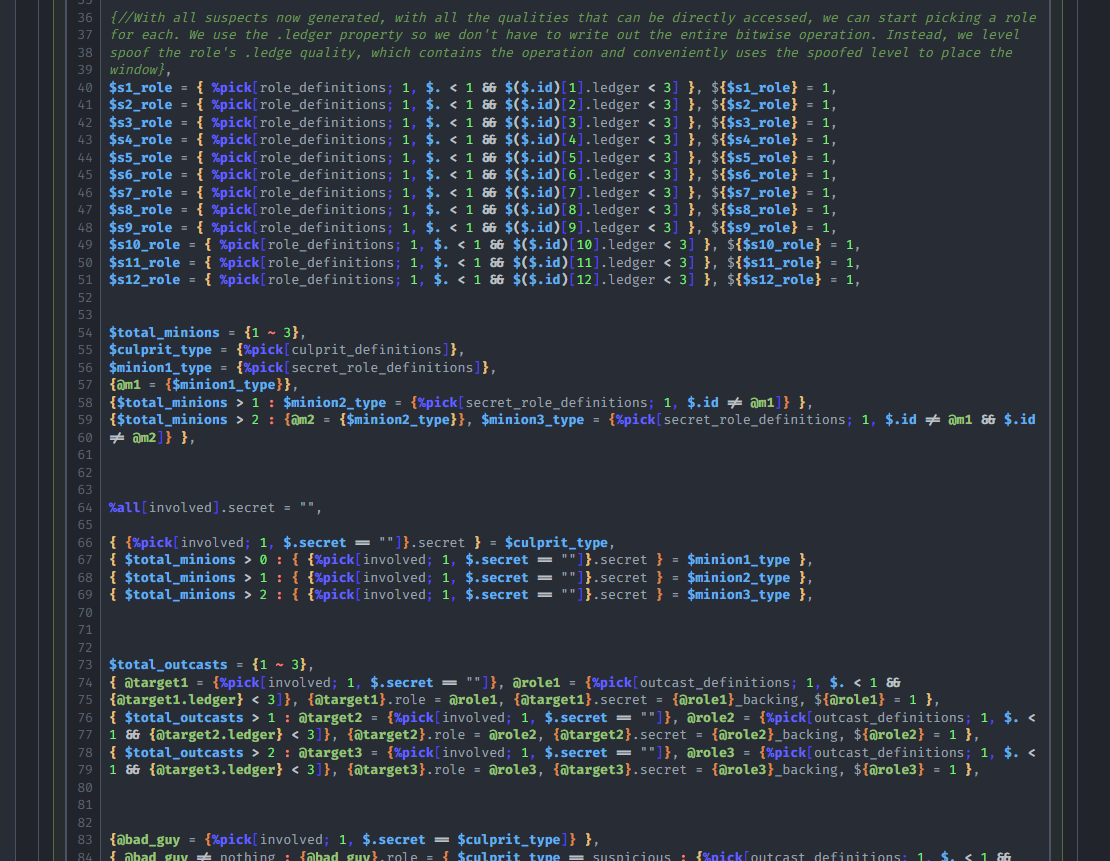Click the $total_minions variable on line 54

click(164, 333)
